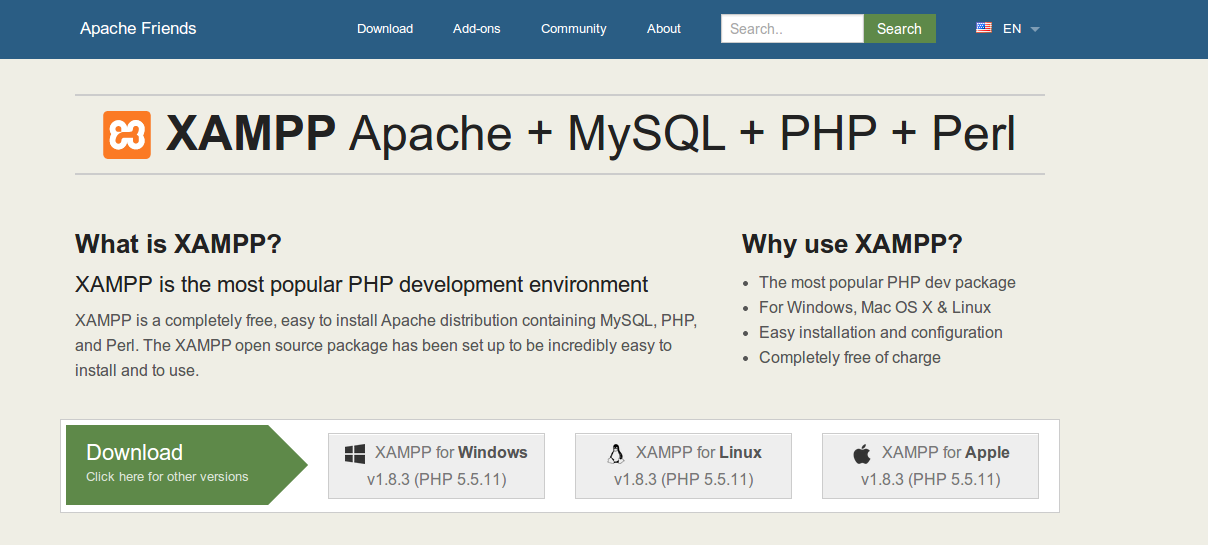Click the US flag language icon
The height and width of the screenshot is (549, 1208).
[x=984, y=28]
